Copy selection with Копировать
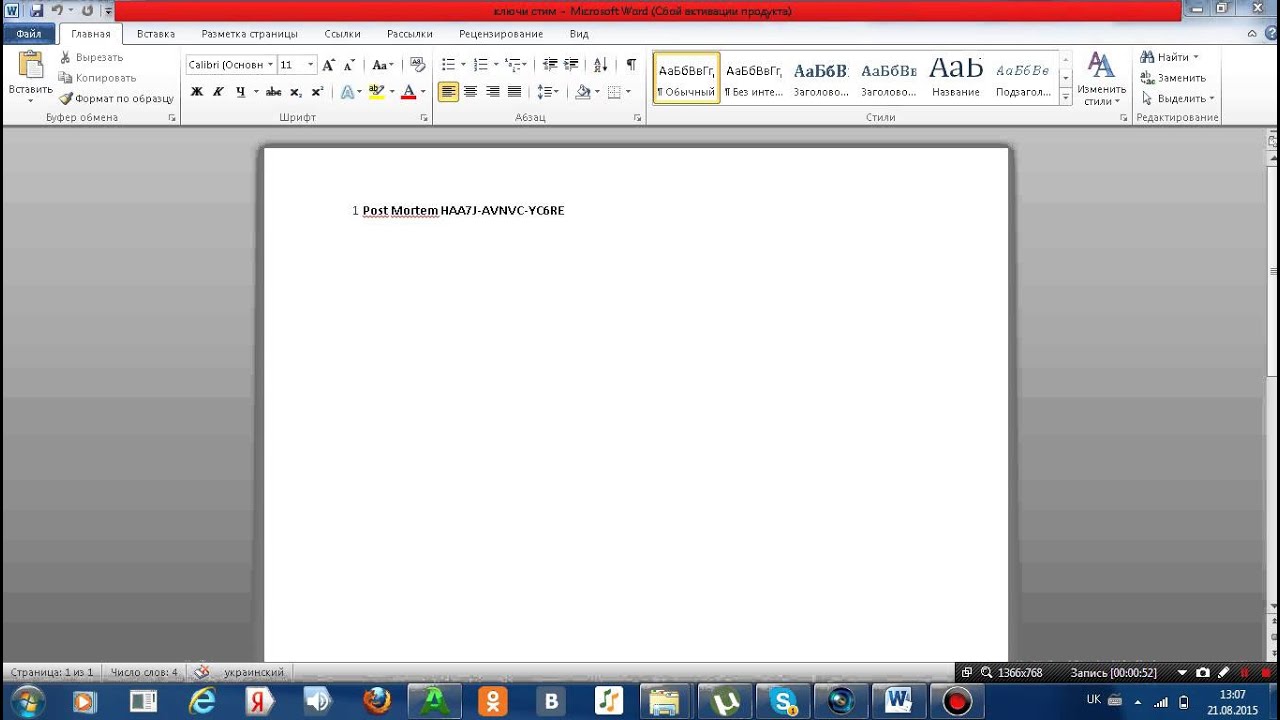This screenshot has height=720, width=1280. (97, 77)
